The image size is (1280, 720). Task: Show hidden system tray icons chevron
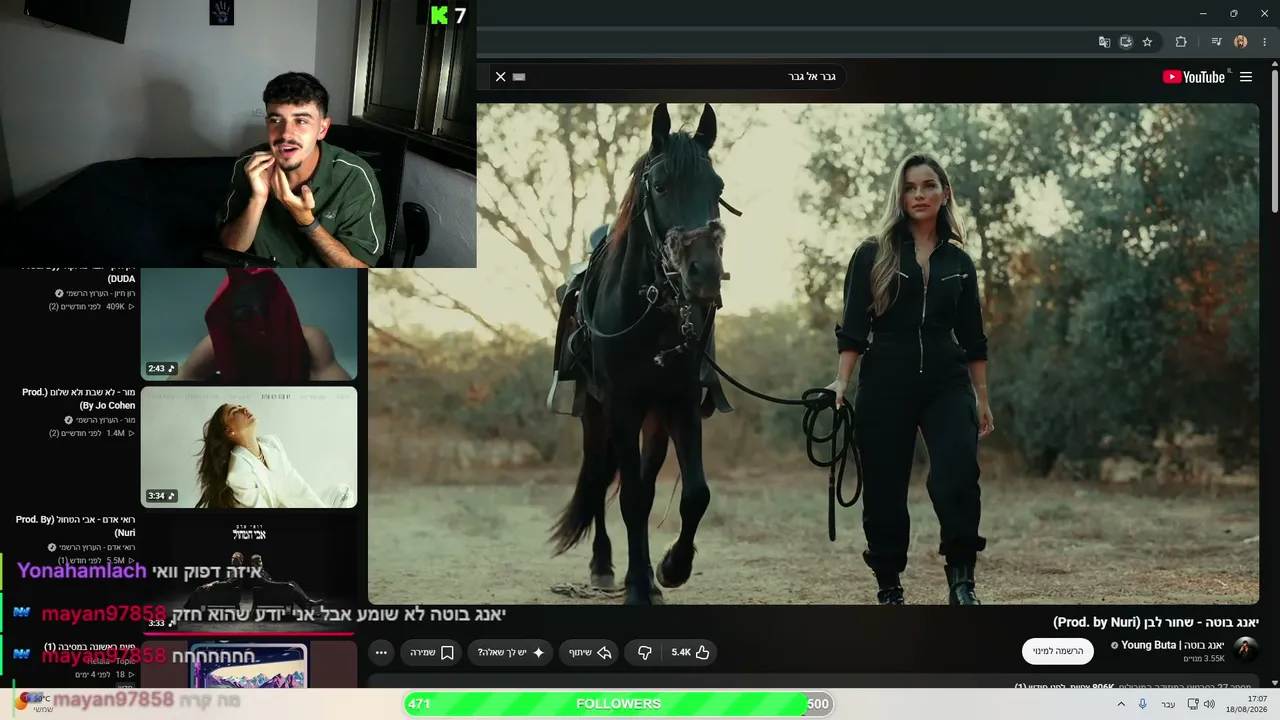[x=1121, y=704]
